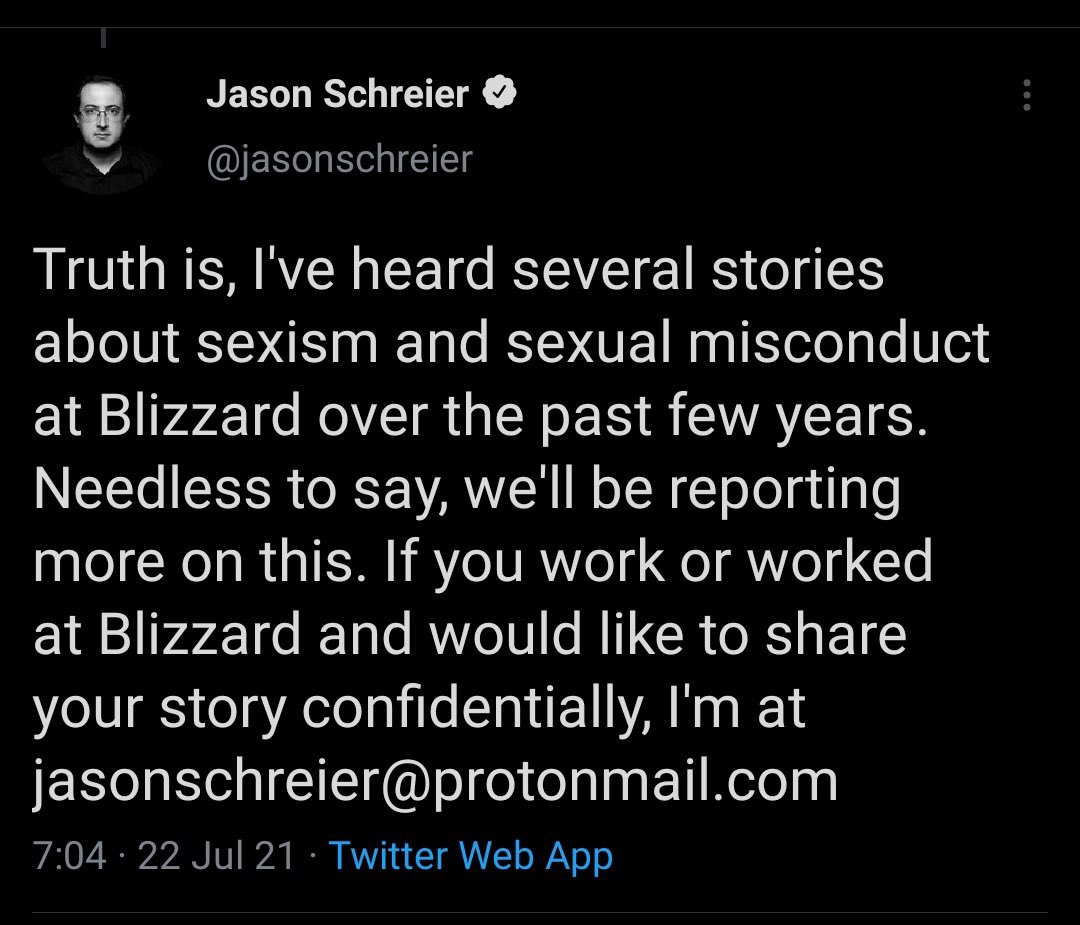Click the thread connector line above the avatar
1080x925 pixels.
(103, 38)
